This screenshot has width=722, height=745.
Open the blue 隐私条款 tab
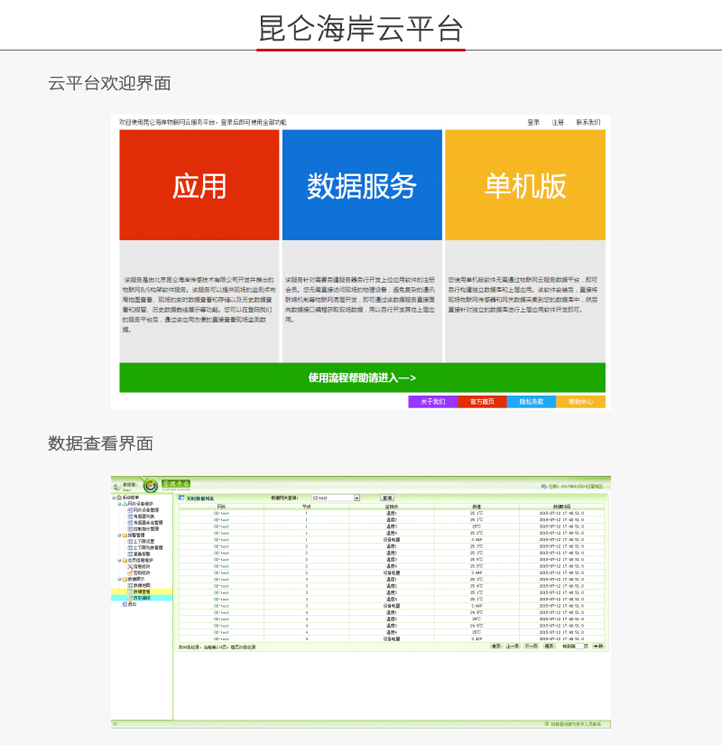[x=532, y=402]
